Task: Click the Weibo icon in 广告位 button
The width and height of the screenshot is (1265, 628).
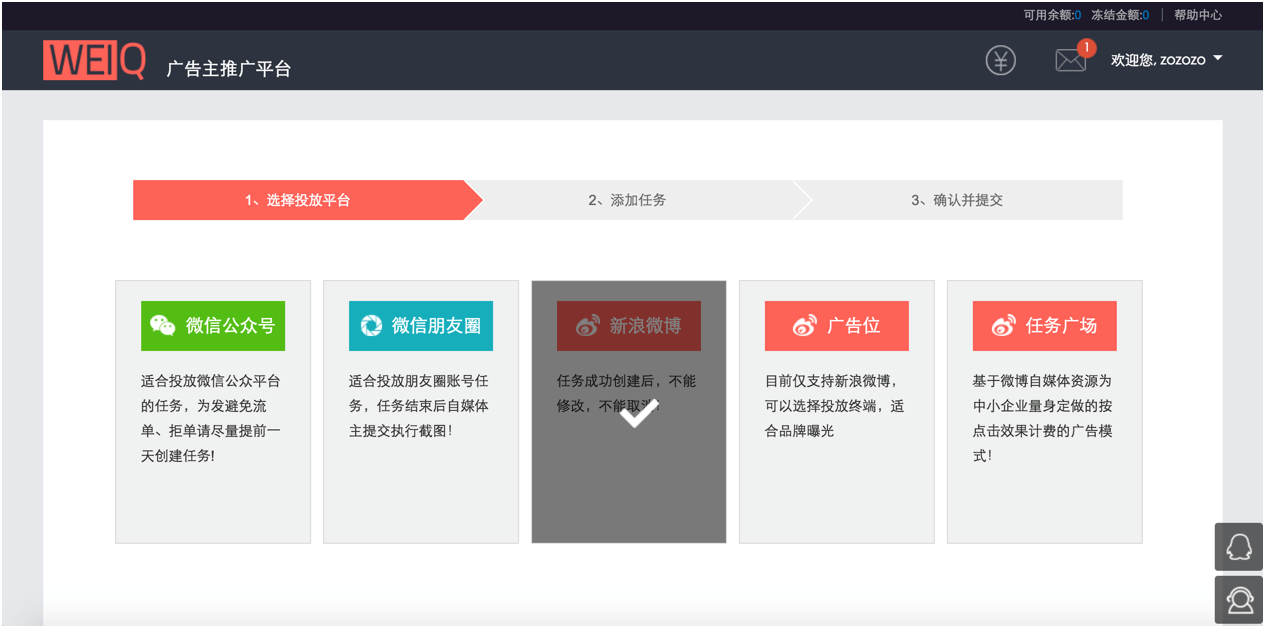Action: 804,326
